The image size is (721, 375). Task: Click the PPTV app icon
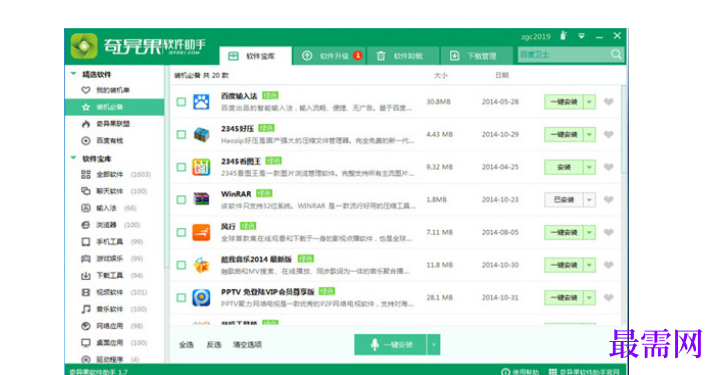coord(201,297)
